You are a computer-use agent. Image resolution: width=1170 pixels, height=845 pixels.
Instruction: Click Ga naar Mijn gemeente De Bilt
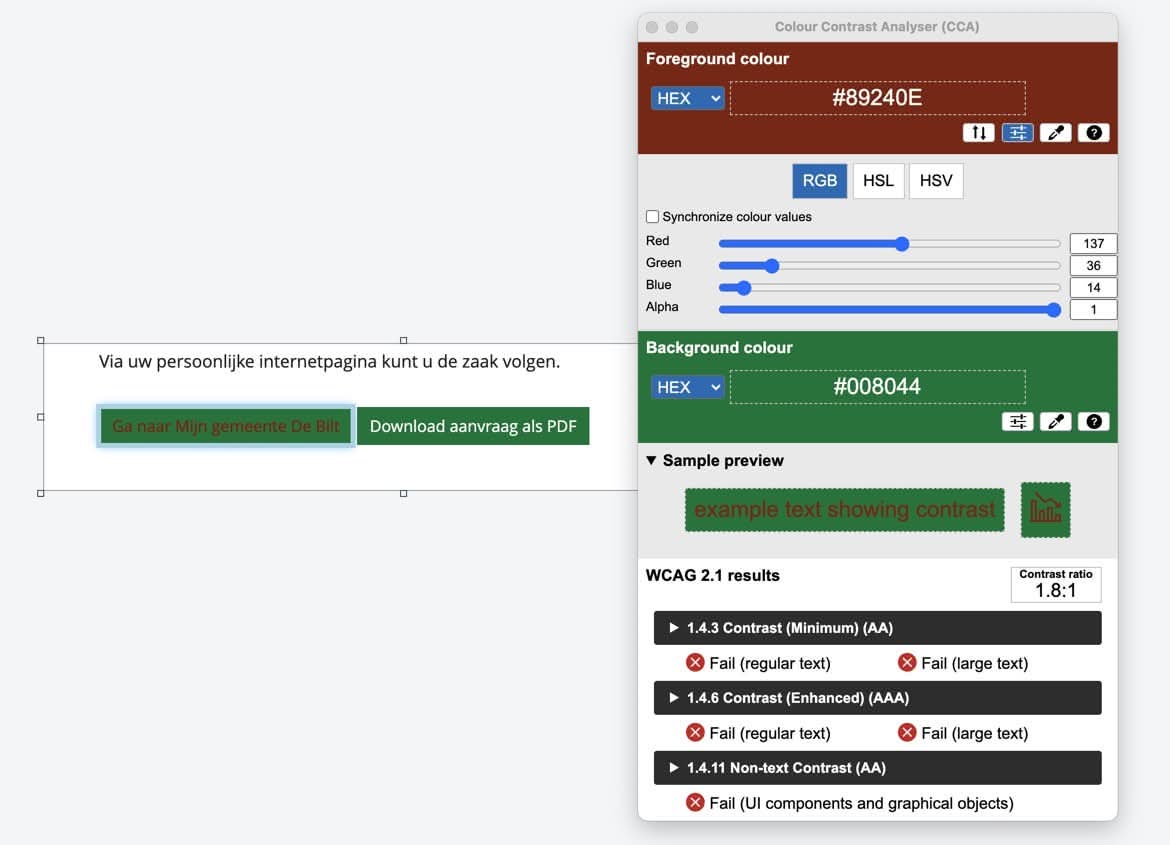click(x=225, y=426)
